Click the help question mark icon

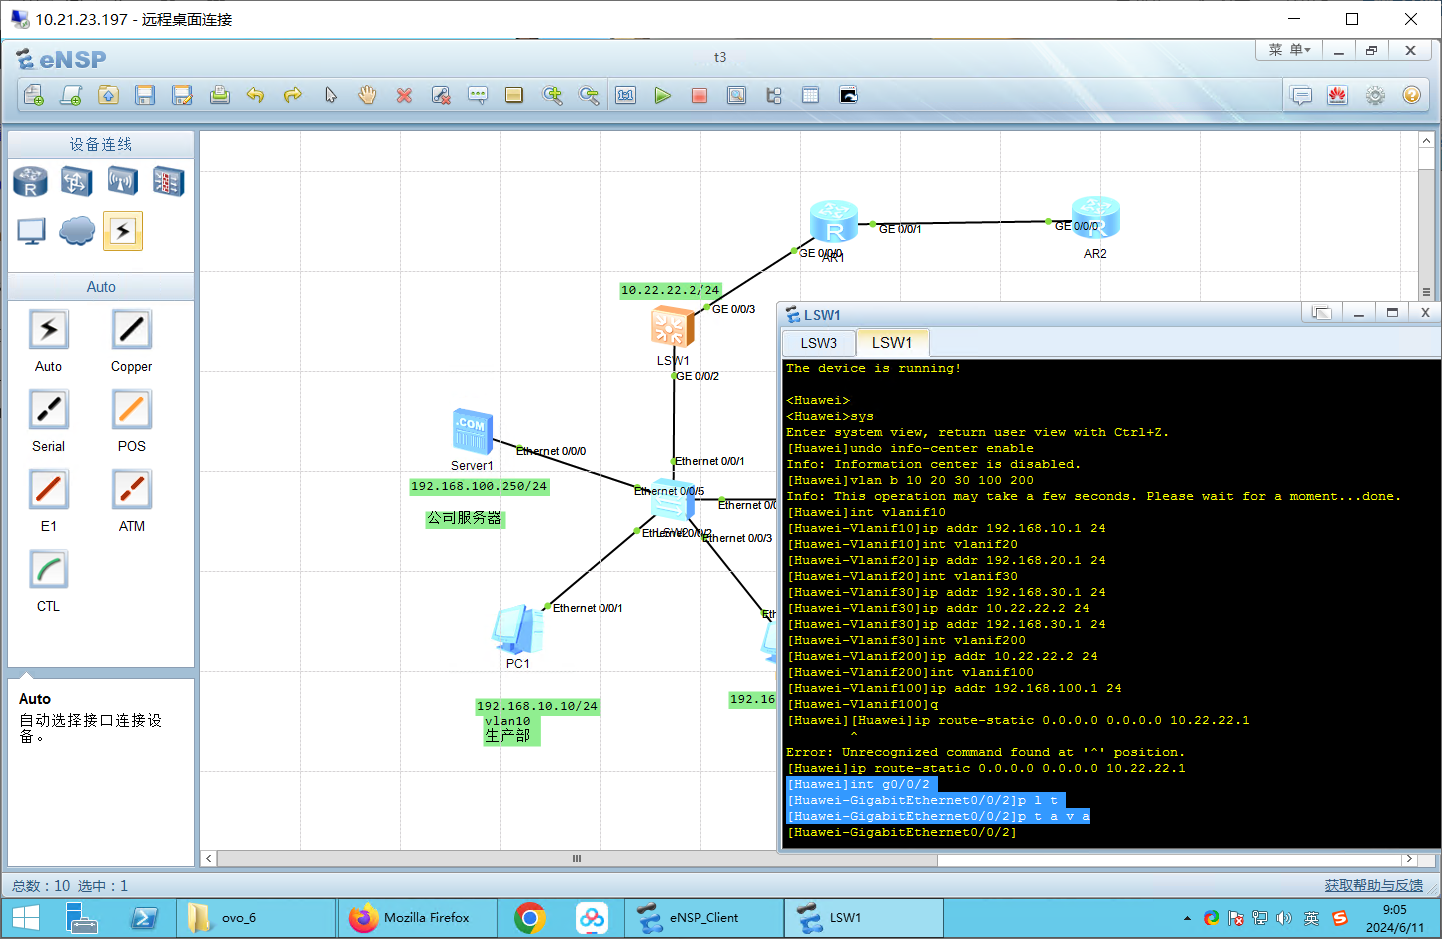[1412, 96]
